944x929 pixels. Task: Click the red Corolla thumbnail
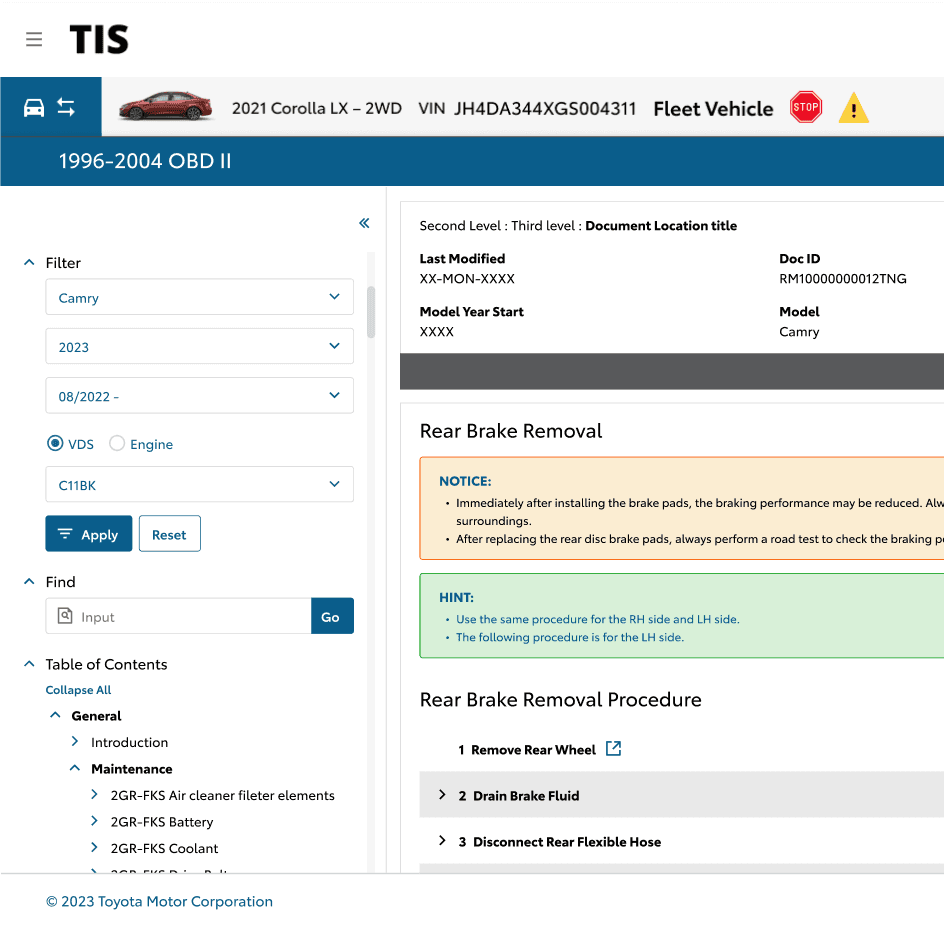tap(166, 106)
